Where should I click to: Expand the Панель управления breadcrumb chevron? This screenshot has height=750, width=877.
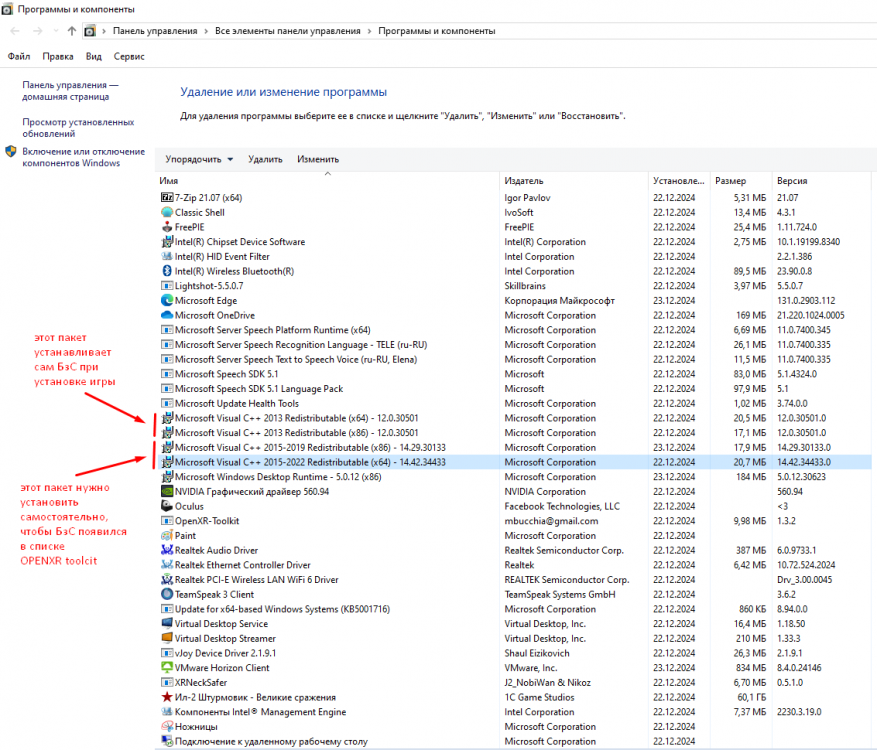tap(206, 31)
